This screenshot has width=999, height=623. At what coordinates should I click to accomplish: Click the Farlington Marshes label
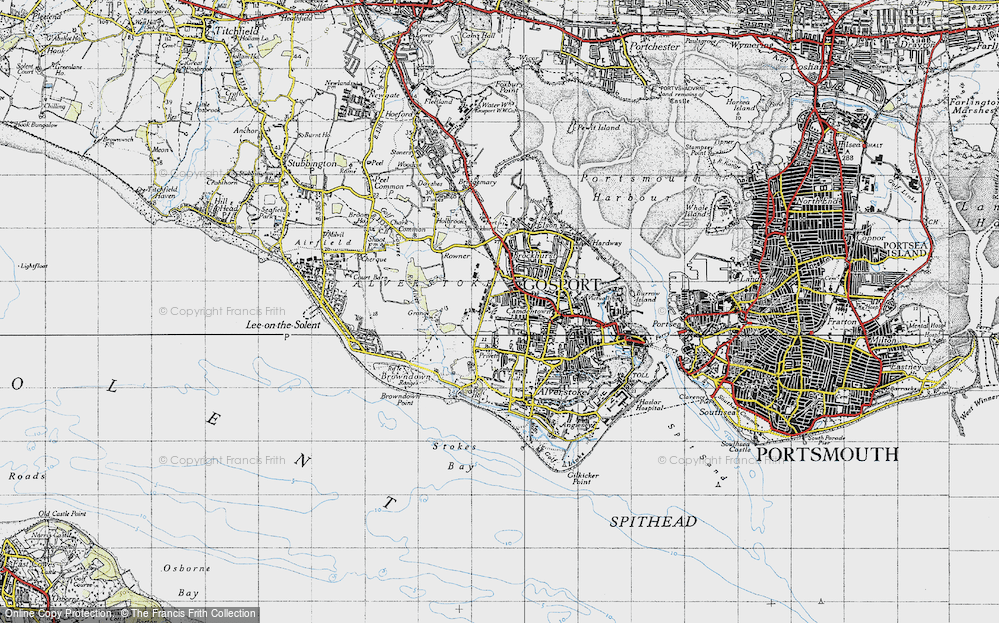973,106
